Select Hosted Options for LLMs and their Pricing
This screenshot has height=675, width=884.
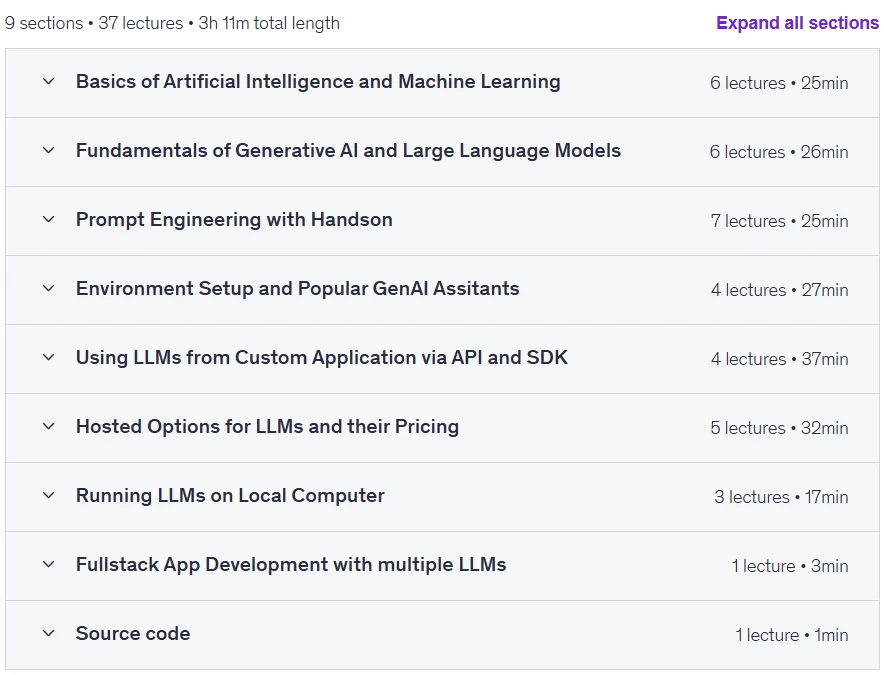tap(267, 426)
